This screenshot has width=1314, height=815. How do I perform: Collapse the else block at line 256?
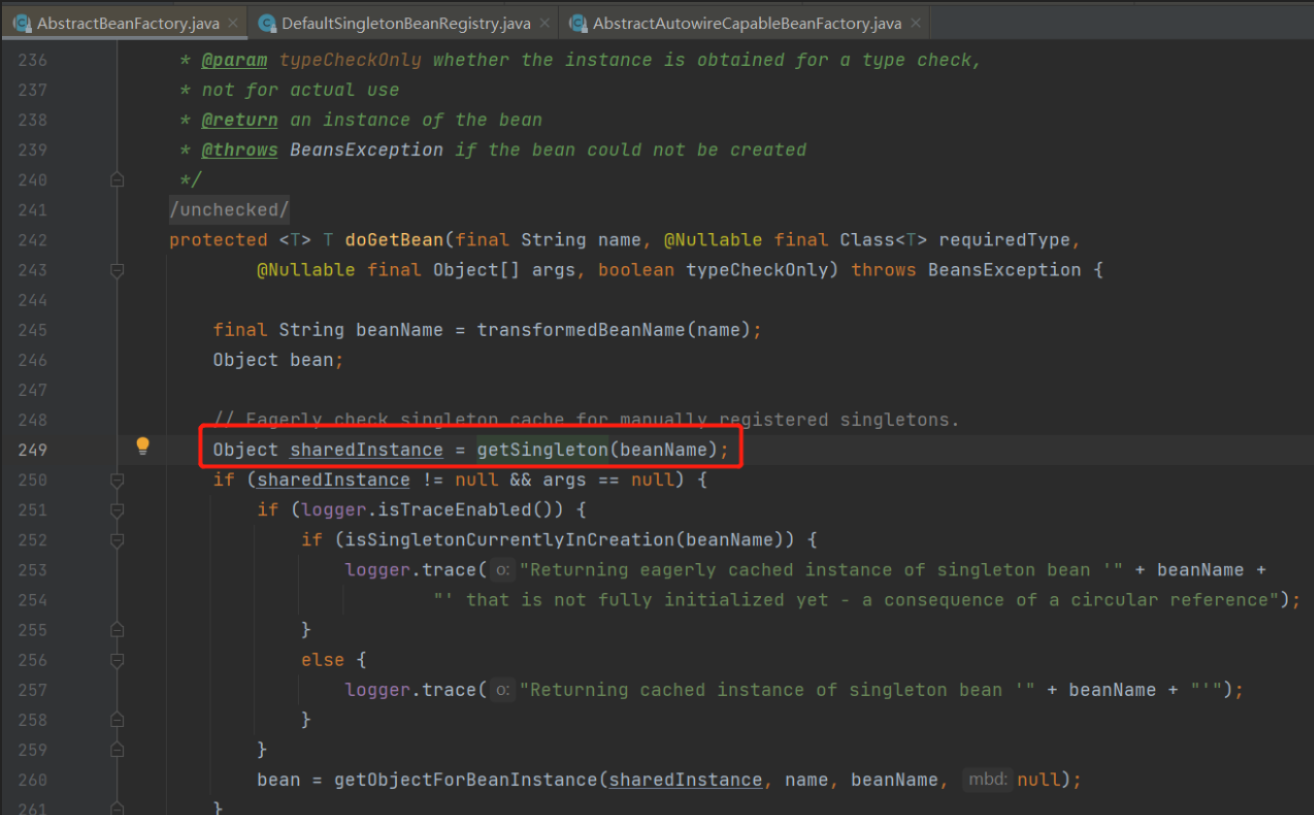[117, 660]
